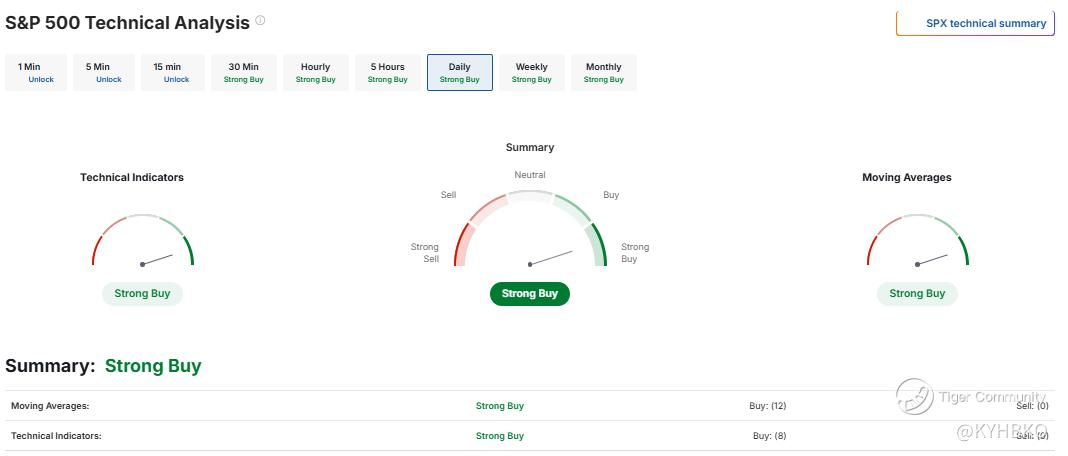The image size is (1068, 456).
Task: Click the Moving Averages gauge dial
Action: [917, 240]
